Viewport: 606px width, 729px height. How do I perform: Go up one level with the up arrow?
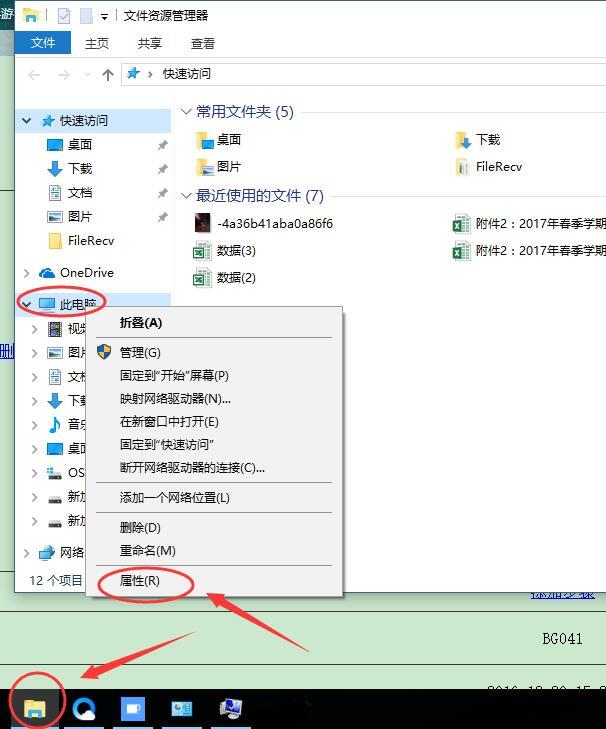tap(108, 74)
